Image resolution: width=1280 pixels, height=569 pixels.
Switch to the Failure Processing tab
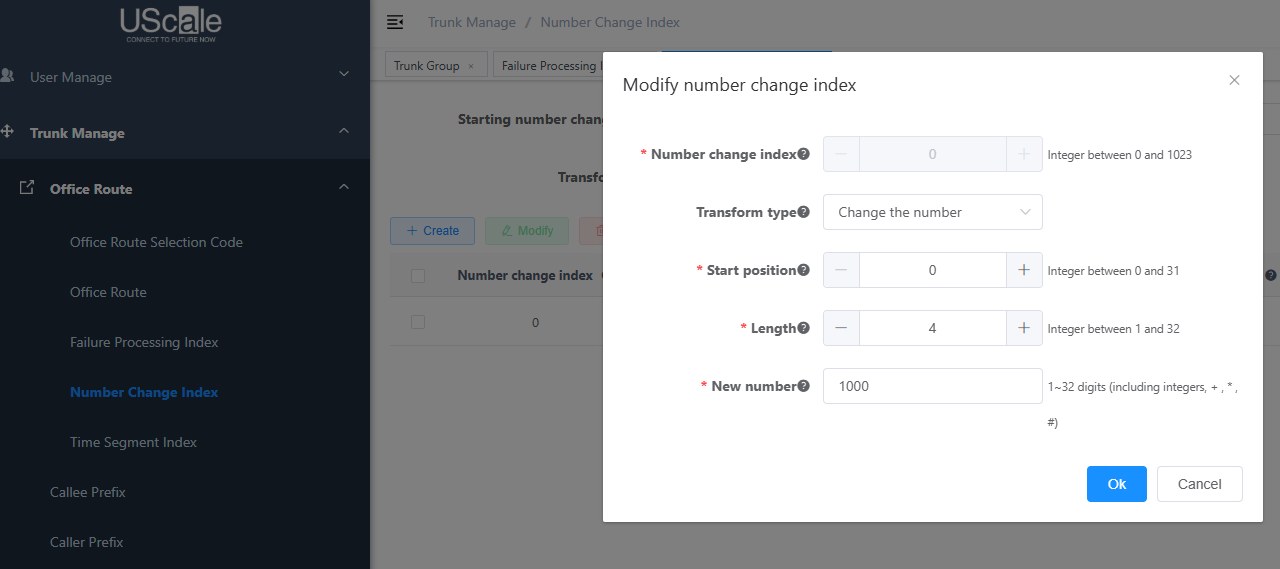click(548, 65)
